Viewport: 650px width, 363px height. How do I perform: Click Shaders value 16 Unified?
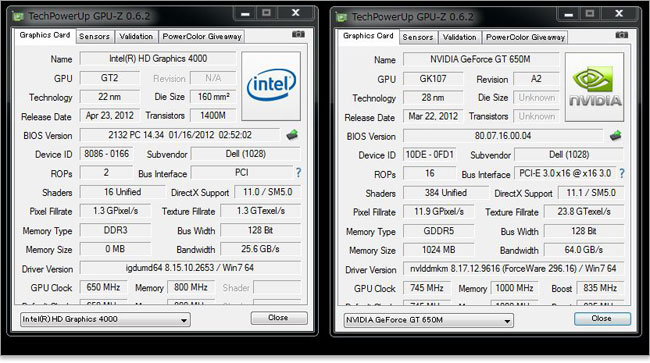[122, 192]
